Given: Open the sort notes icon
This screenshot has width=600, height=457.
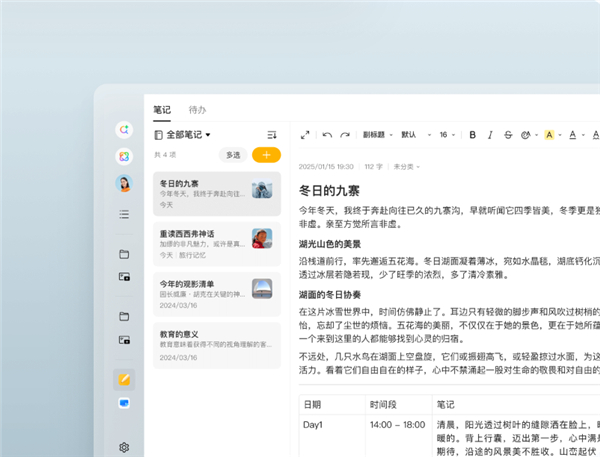Looking at the screenshot, I should (x=272, y=135).
